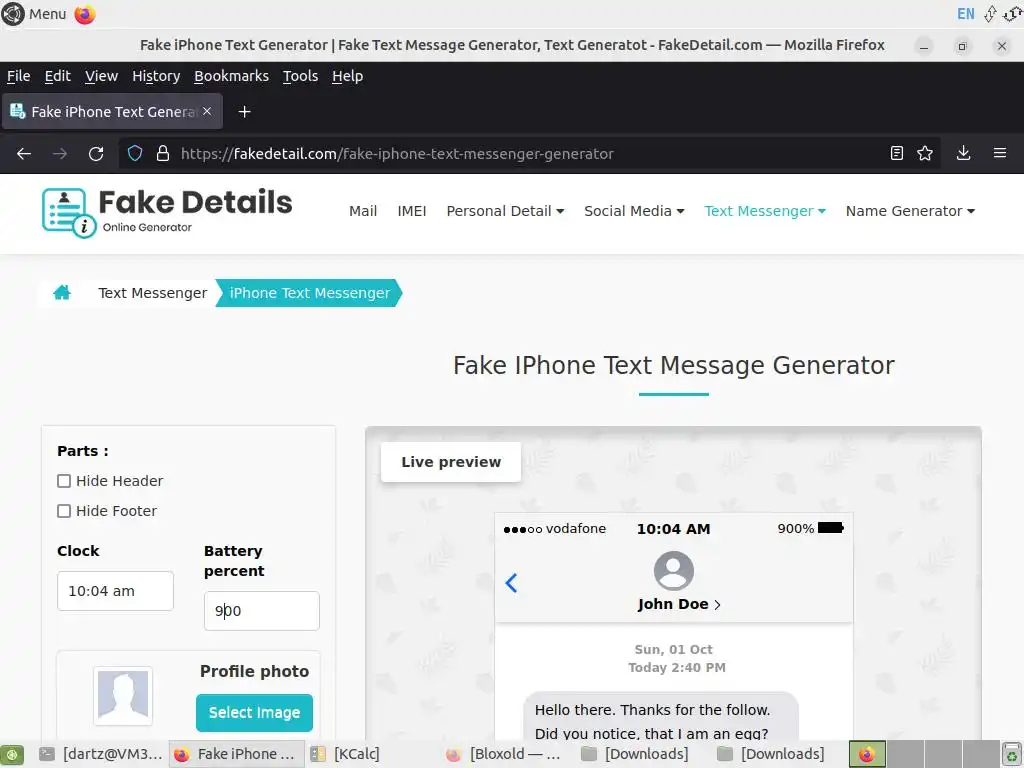Open a new tab with the plus button
The height and width of the screenshot is (768, 1024).
(244, 112)
